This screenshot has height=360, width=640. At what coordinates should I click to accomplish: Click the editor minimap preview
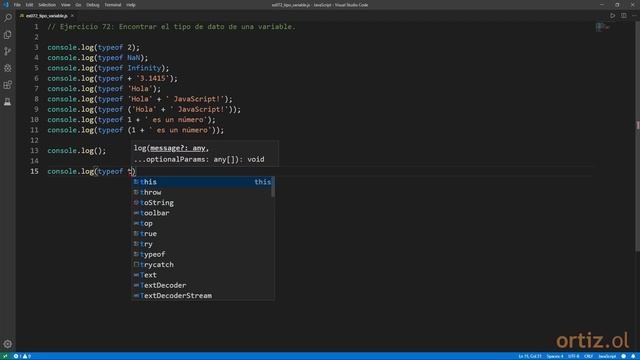tap(602, 27)
